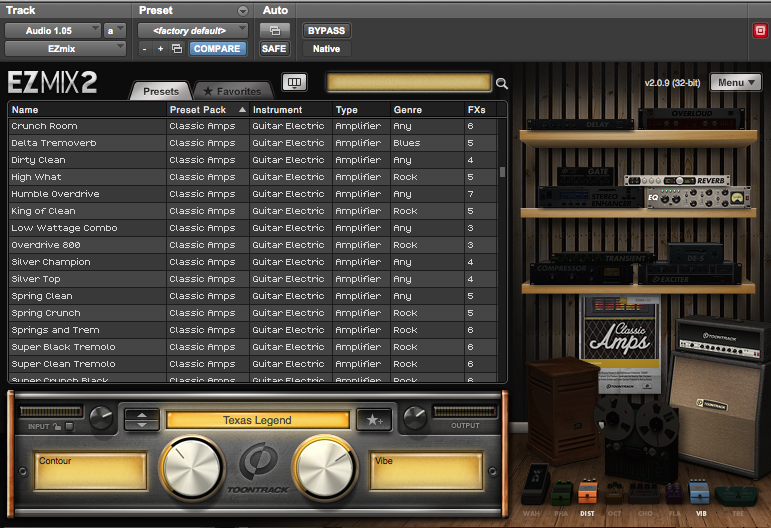Select the TRE tremolo pedal
Screen dimensions: 771x528
click(736, 496)
